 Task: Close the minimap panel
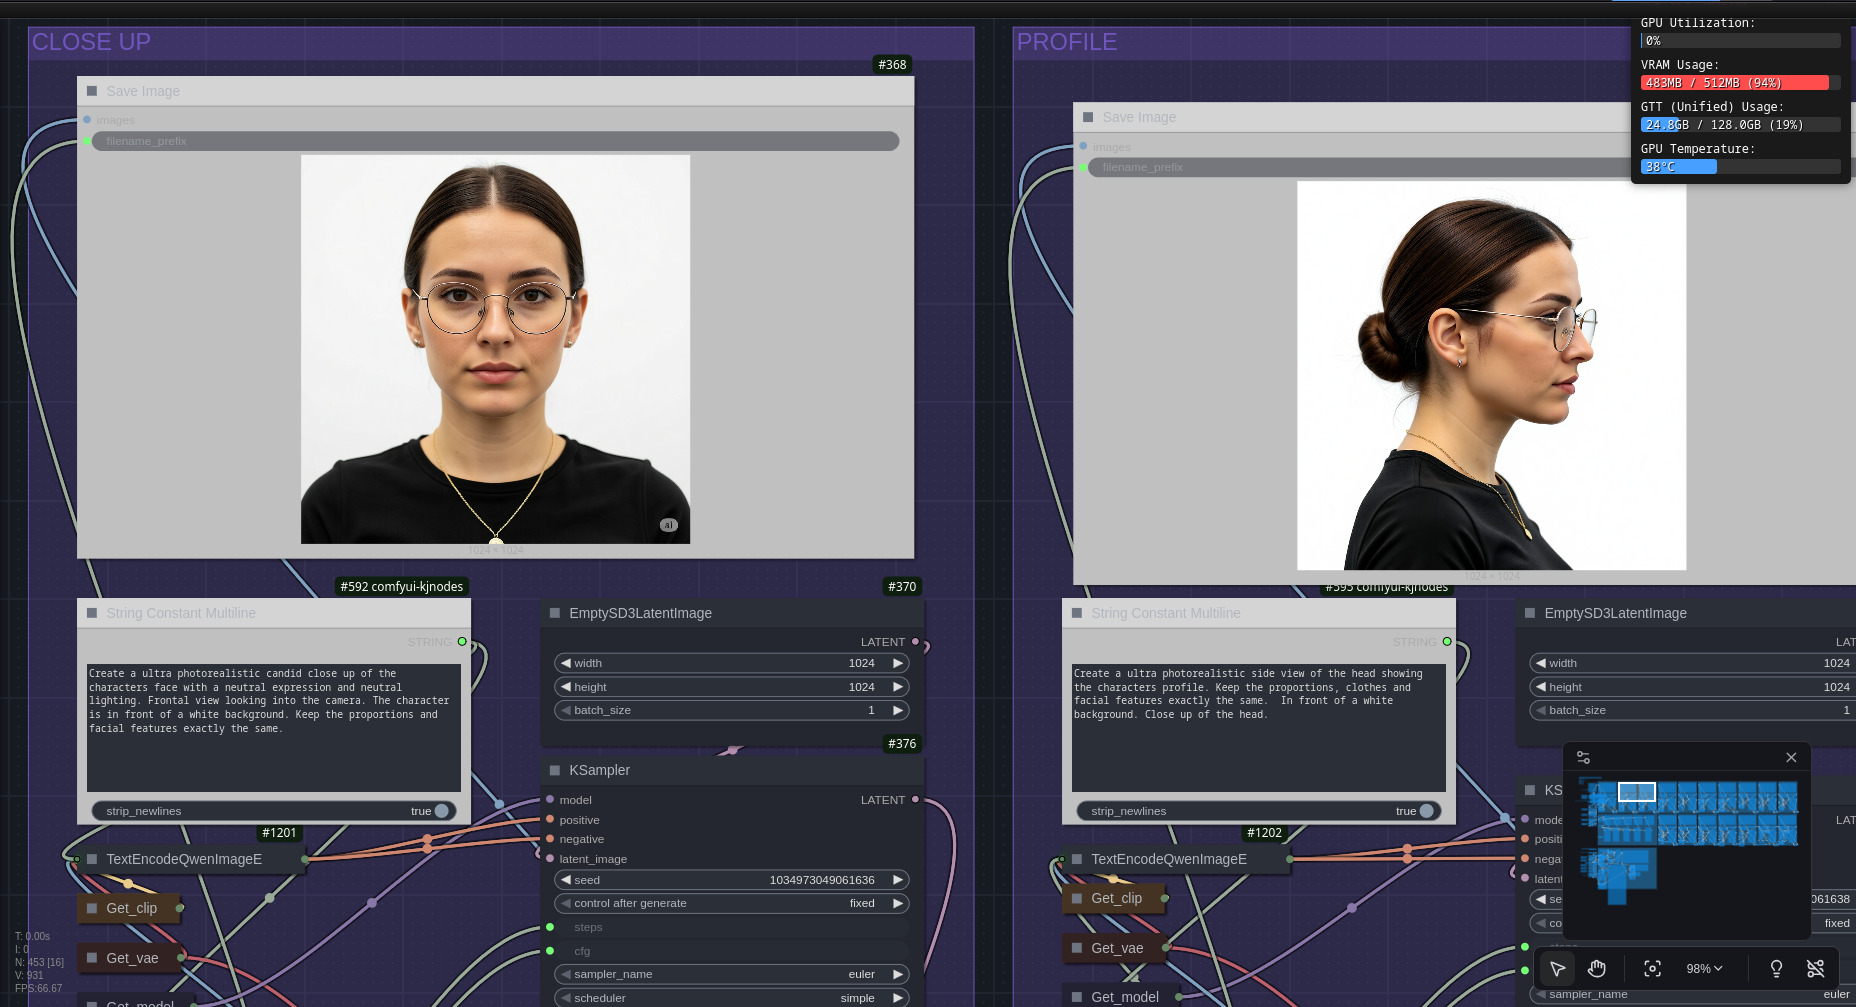tap(1791, 758)
